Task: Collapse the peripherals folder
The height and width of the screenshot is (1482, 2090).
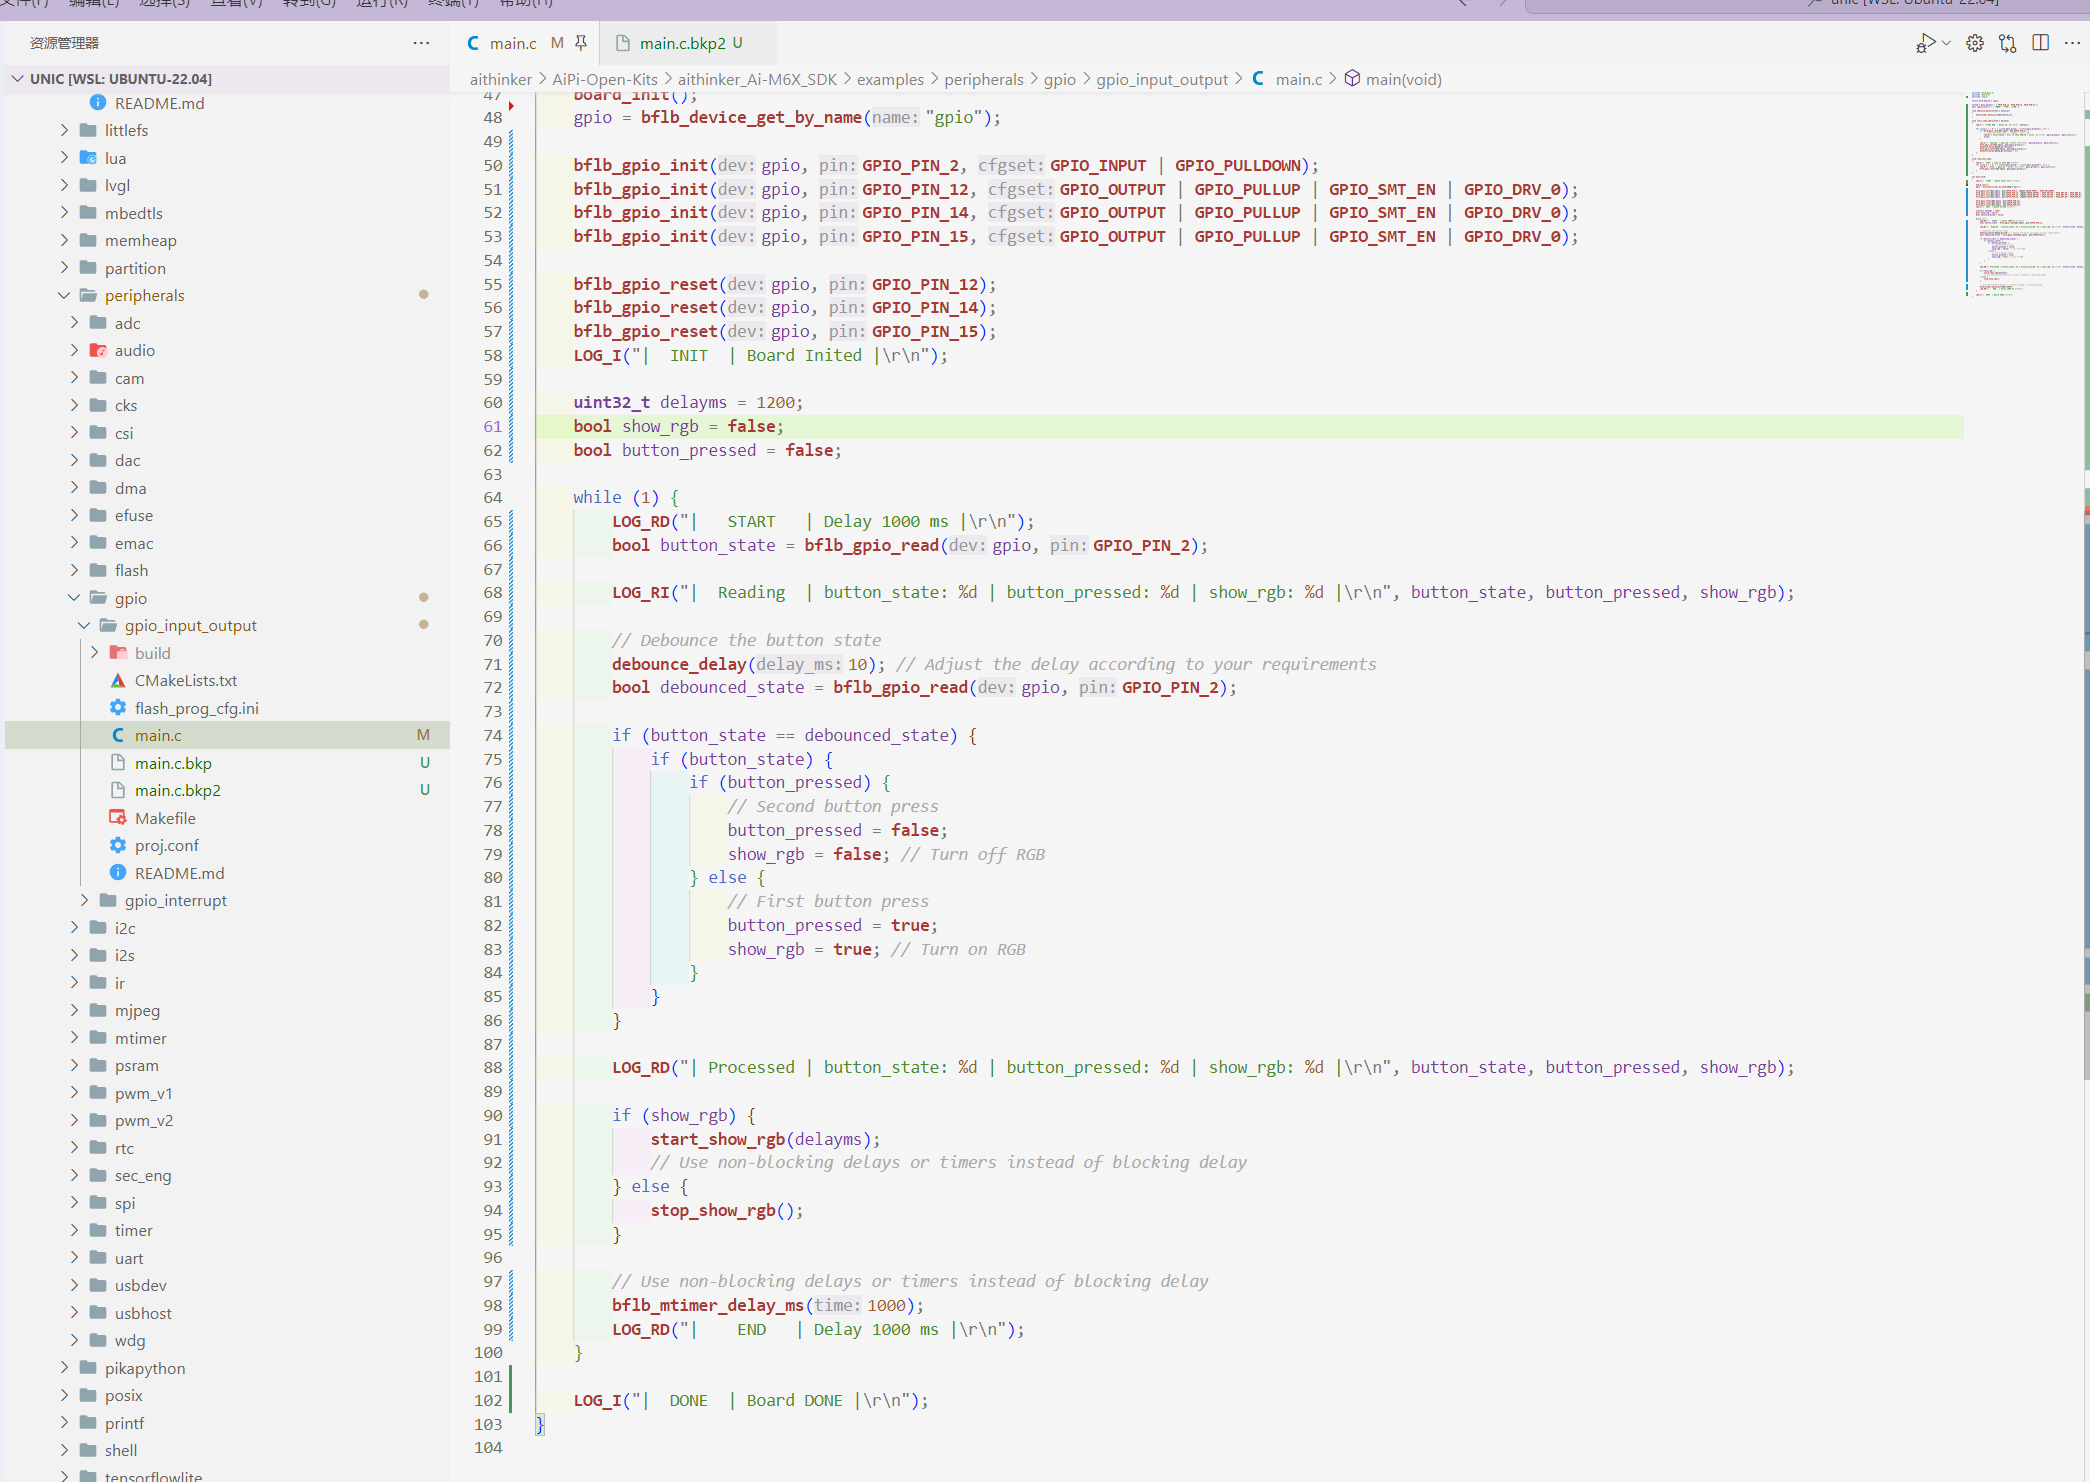Action: 64,295
